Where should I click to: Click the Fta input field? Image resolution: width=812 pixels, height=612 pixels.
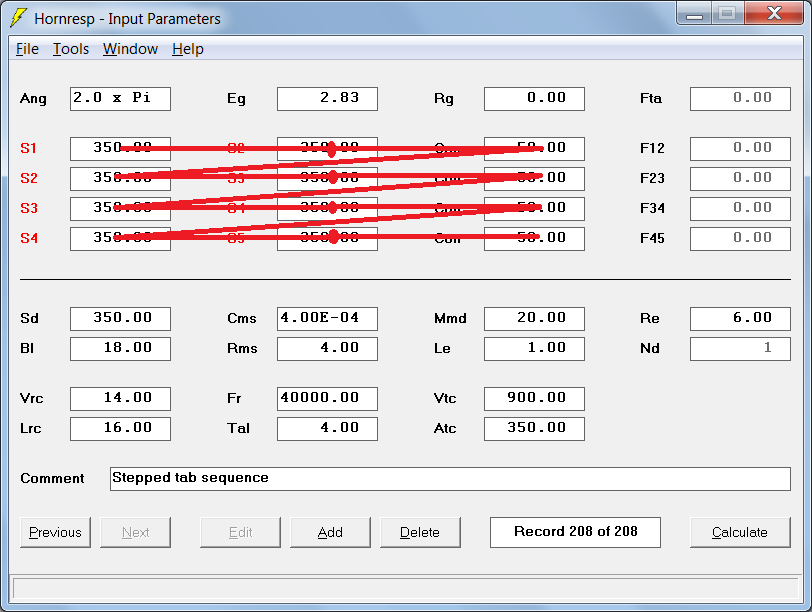click(741, 98)
